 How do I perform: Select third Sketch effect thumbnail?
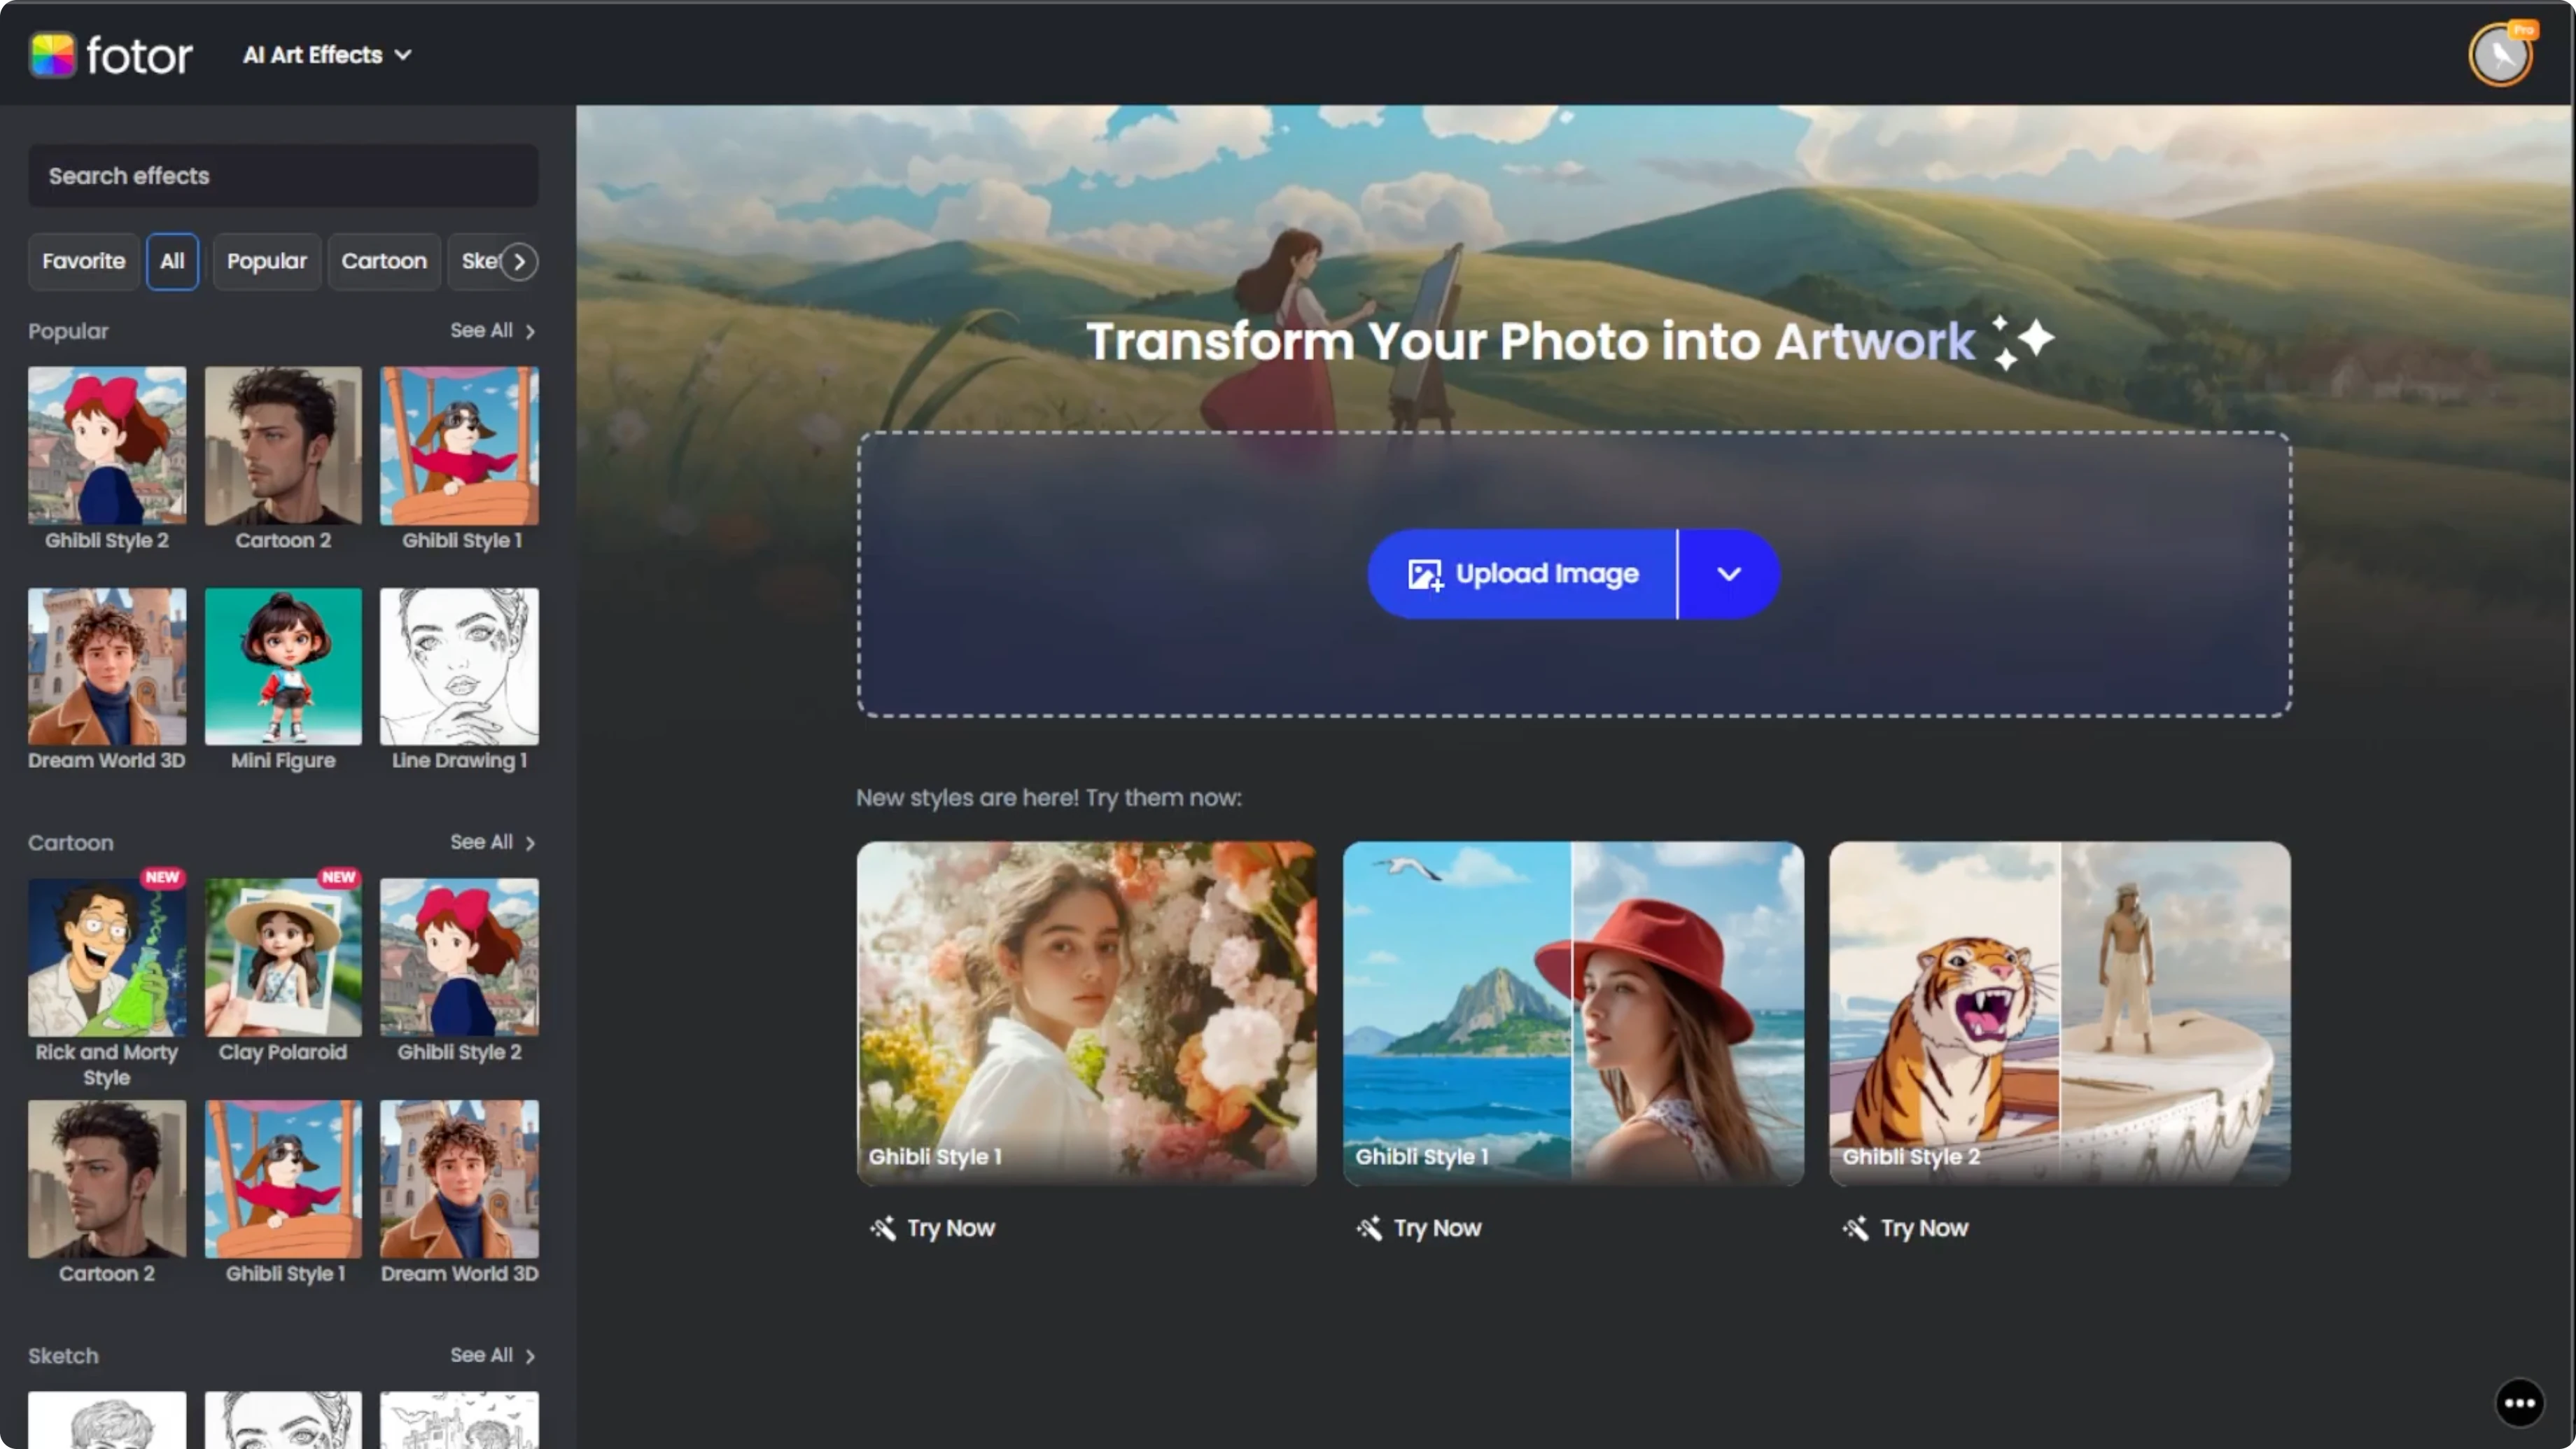460,1420
